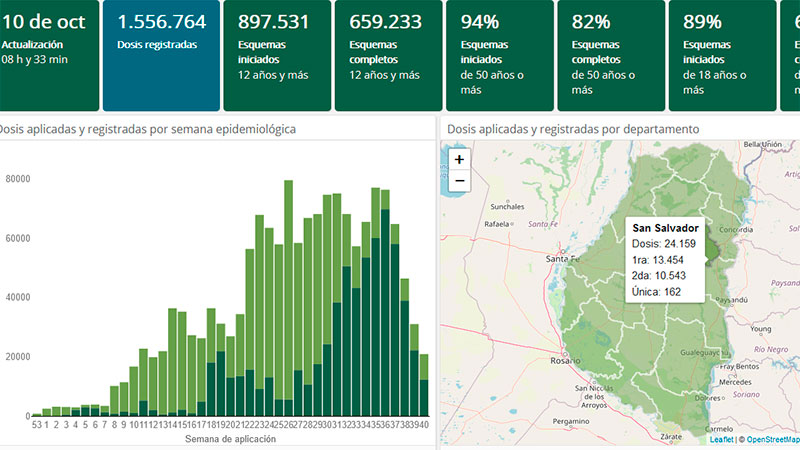The width and height of the screenshot is (800, 450).
Task: Click the tallest bar at week 26
Action: tap(288, 300)
